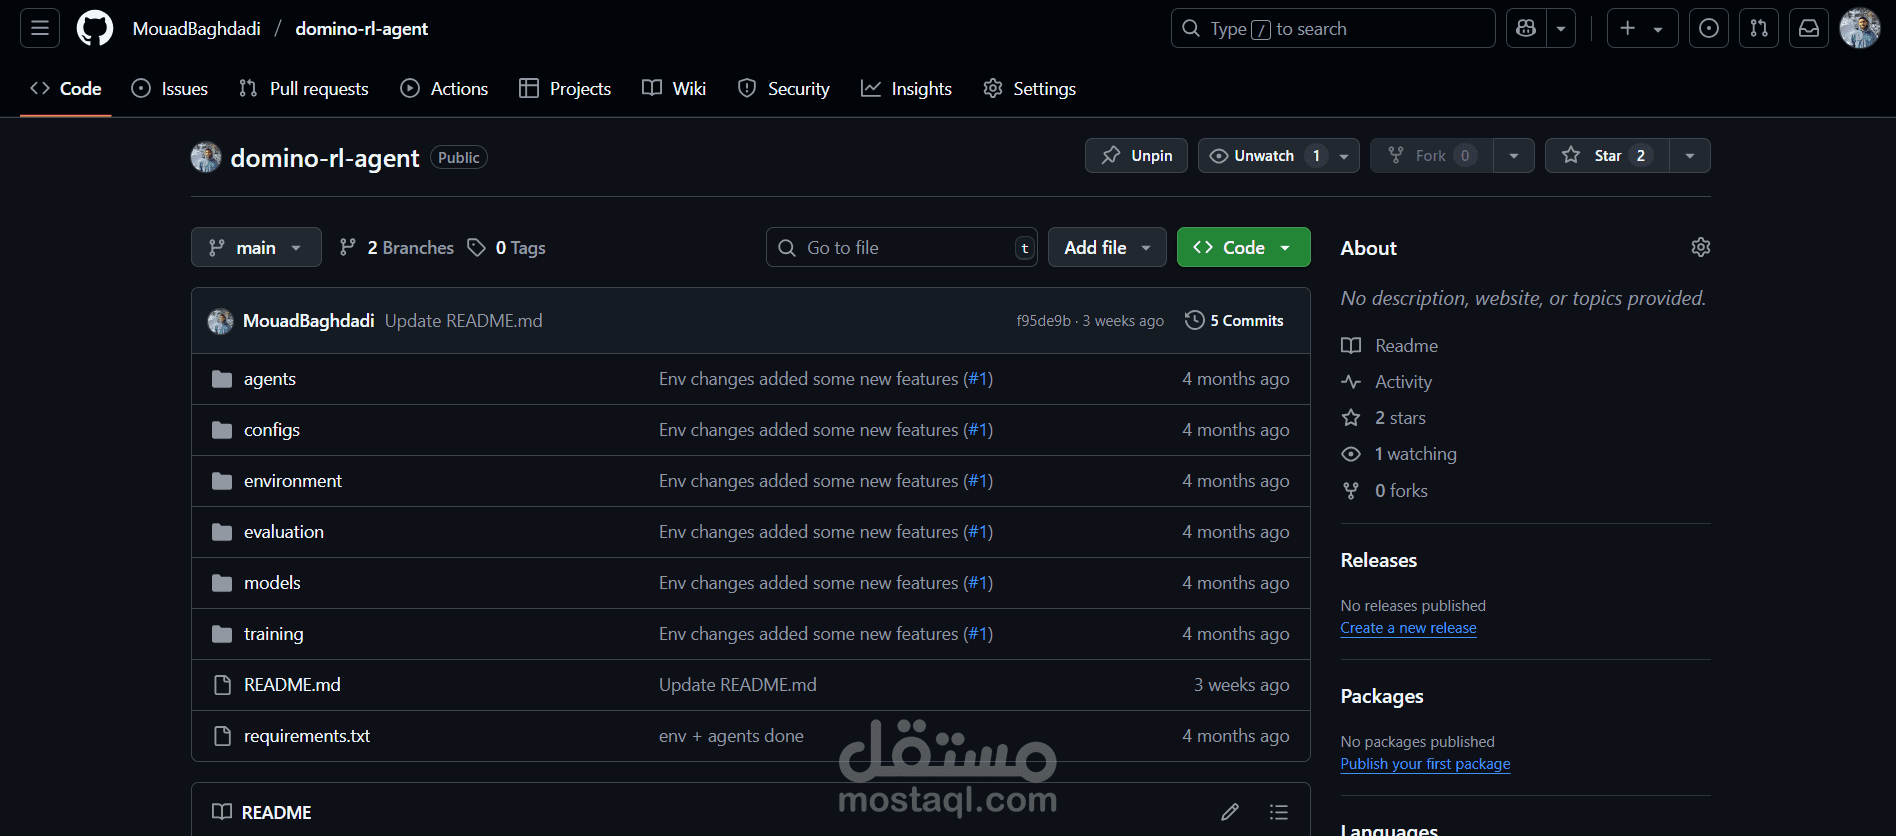This screenshot has height=836, width=1896.
Task: Open the Releases heading link
Action: pyautogui.click(x=1378, y=560)
